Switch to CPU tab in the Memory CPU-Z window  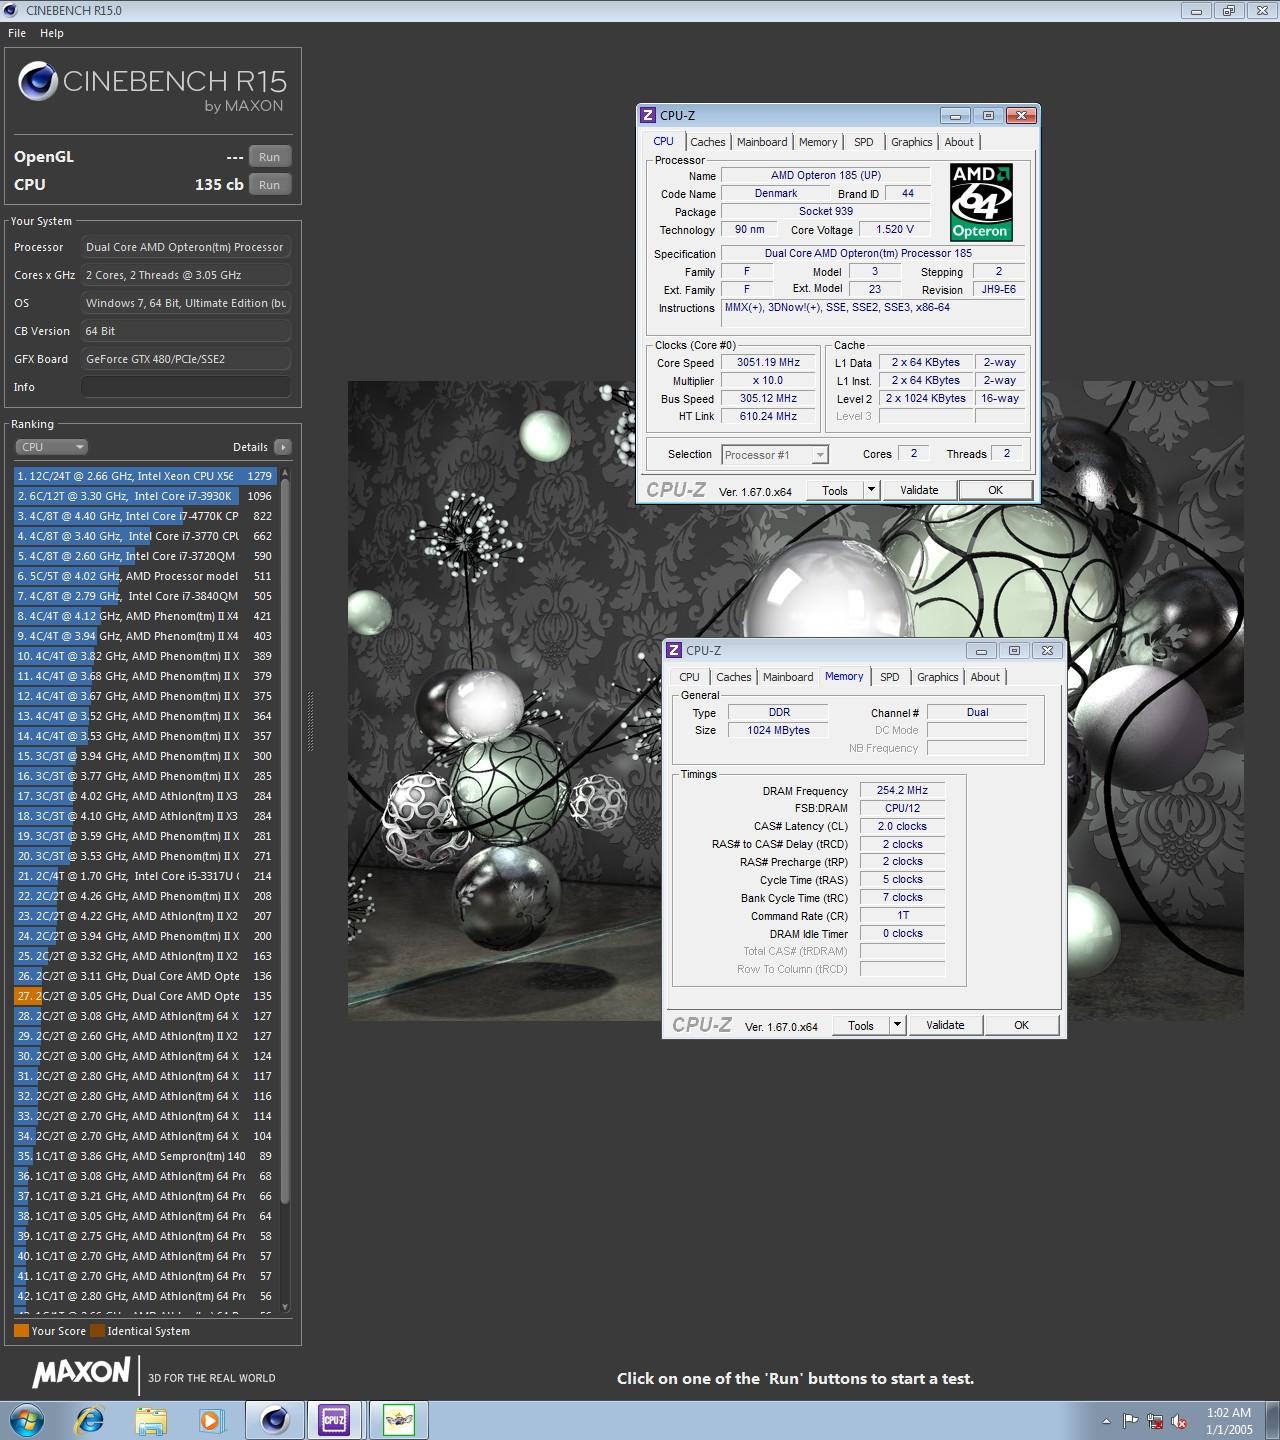click(690, 677)
